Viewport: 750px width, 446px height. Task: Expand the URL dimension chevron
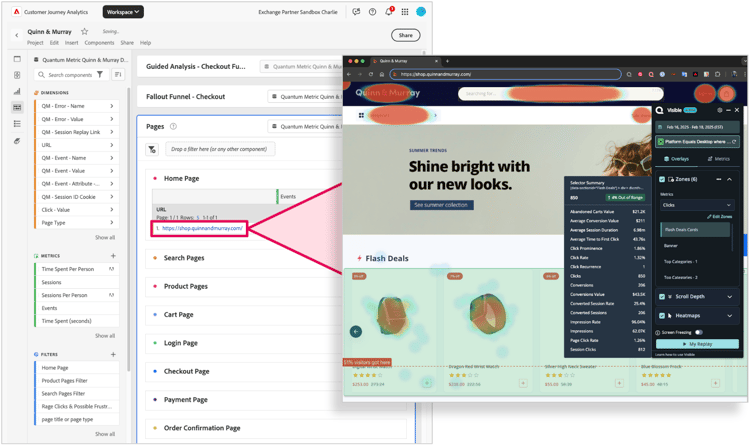click(x=111, y=145)
